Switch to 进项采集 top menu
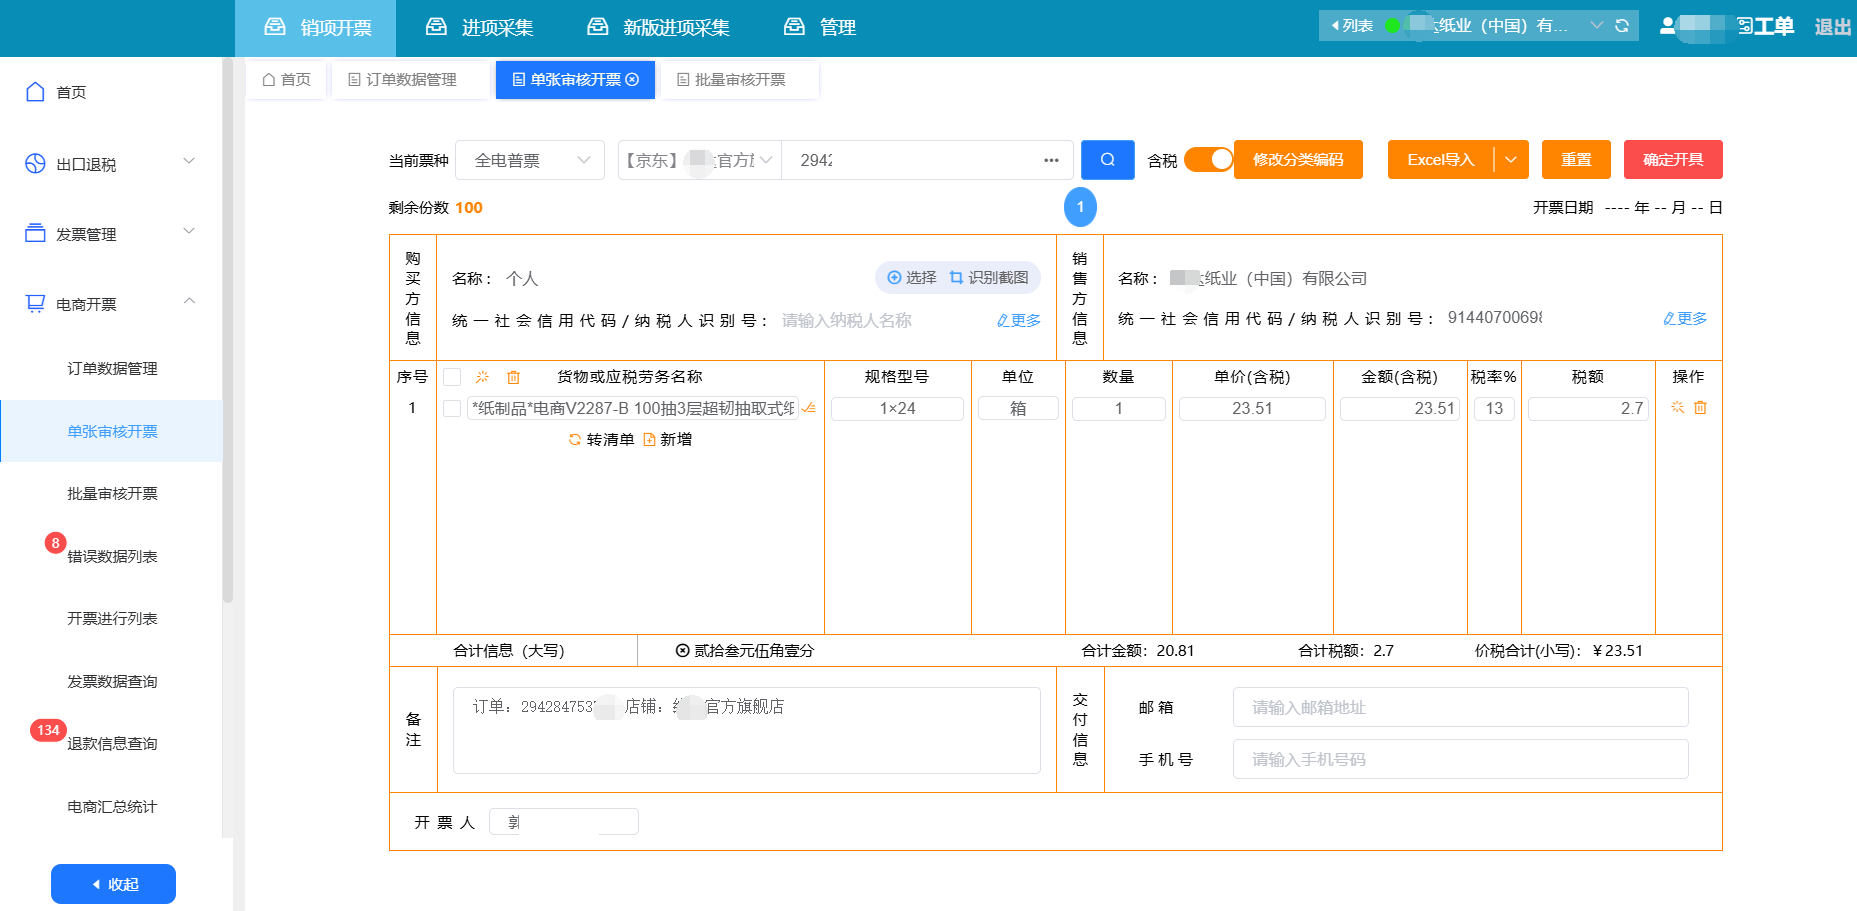 point(479,28)
